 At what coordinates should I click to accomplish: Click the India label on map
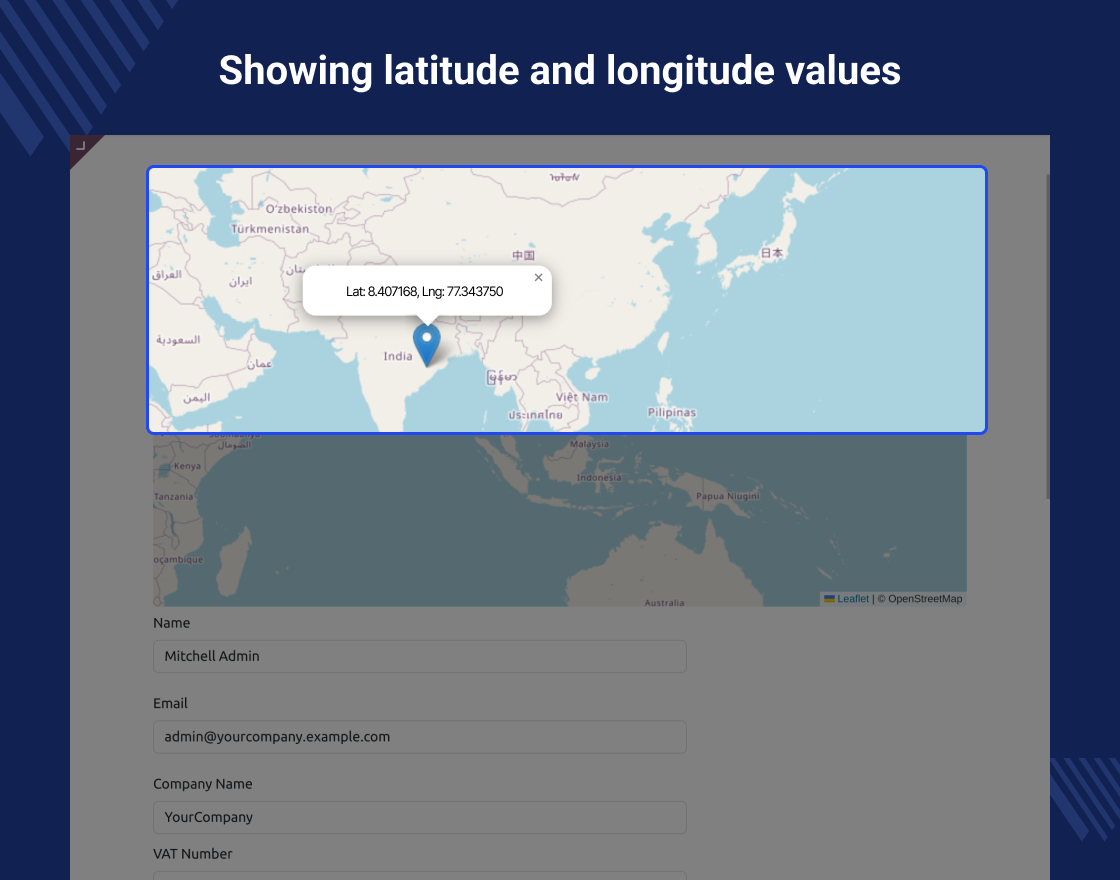tap(398, 356)
